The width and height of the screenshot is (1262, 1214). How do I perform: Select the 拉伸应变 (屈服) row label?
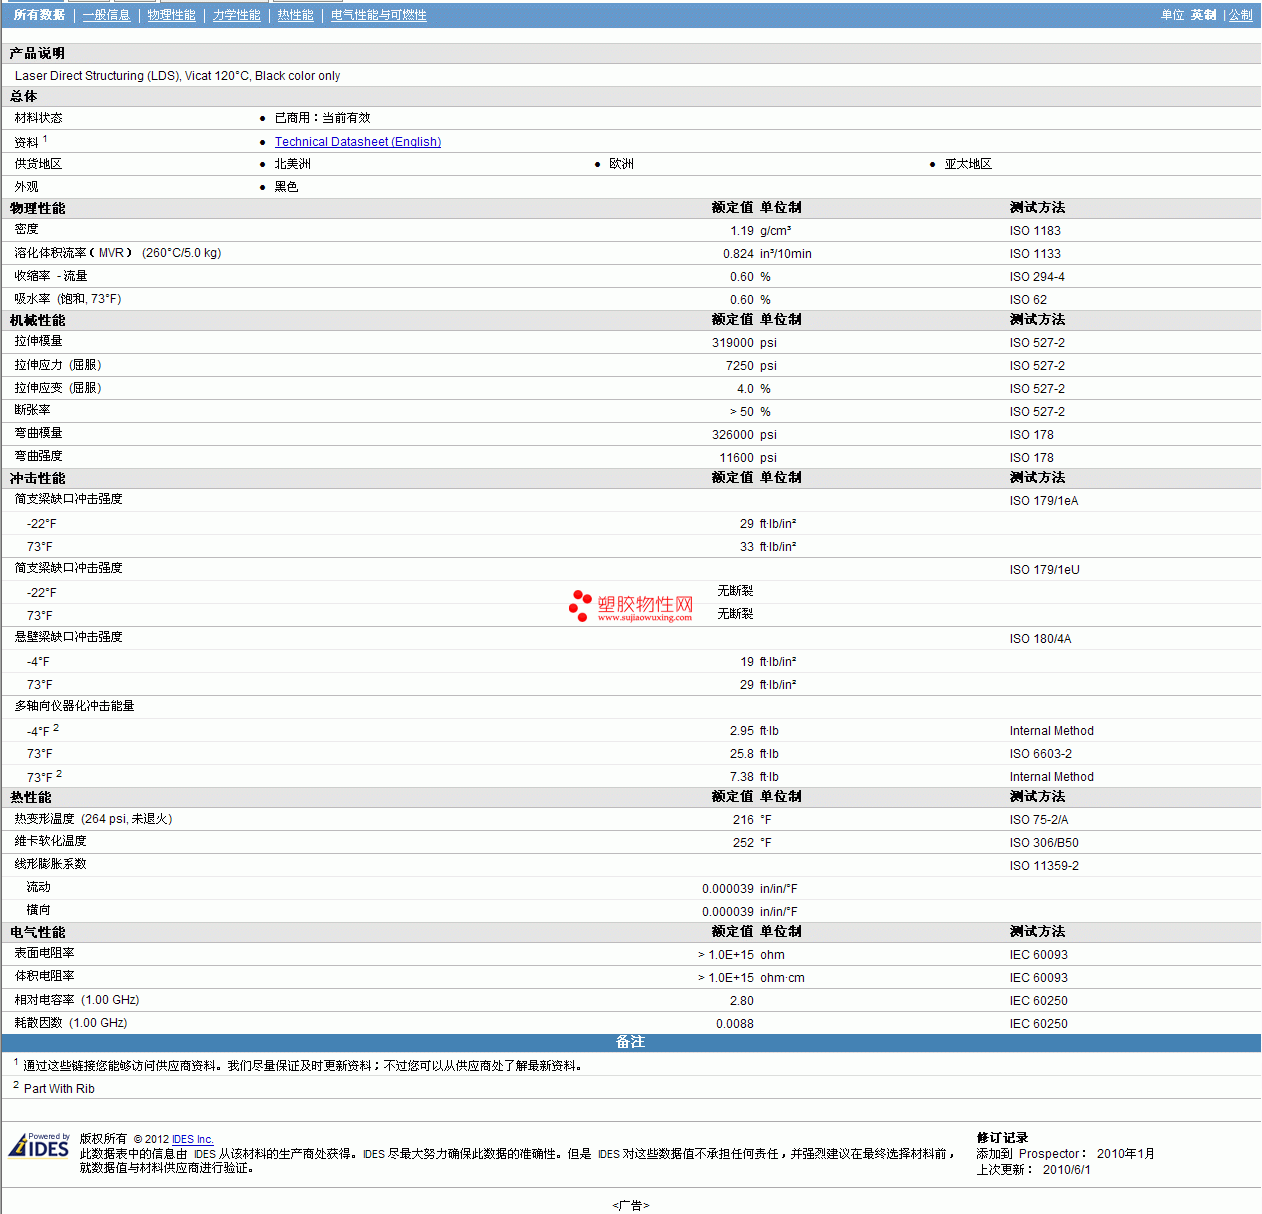tap(58, 388)
